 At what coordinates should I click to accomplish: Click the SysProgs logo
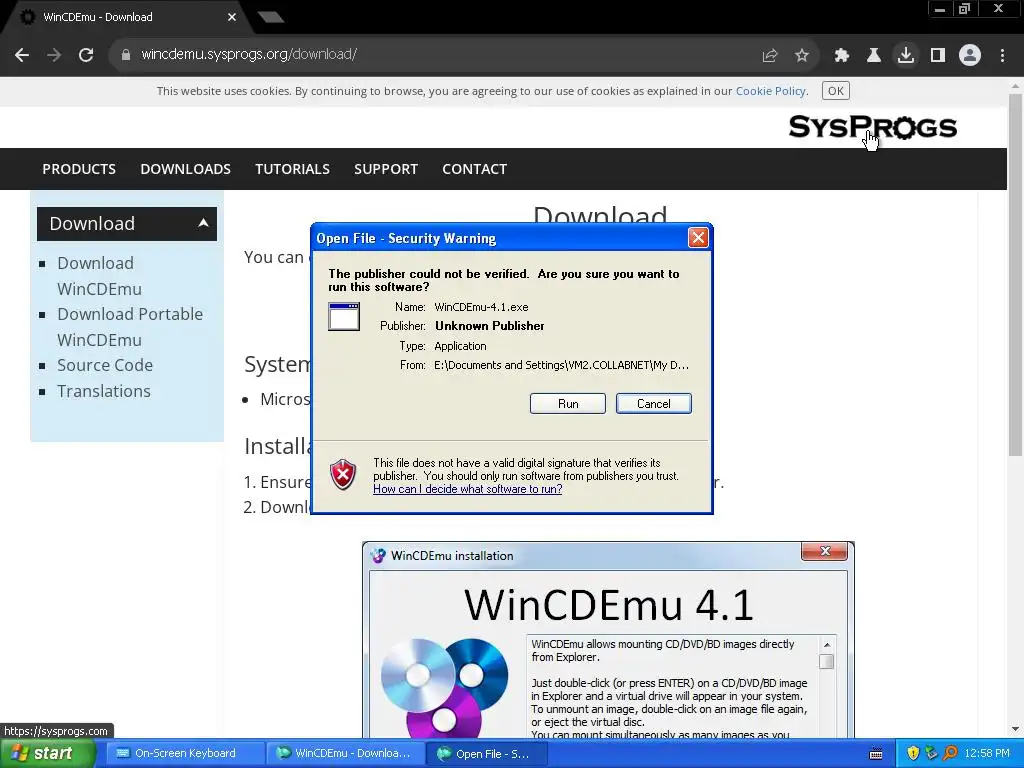[x=872, y=127]
